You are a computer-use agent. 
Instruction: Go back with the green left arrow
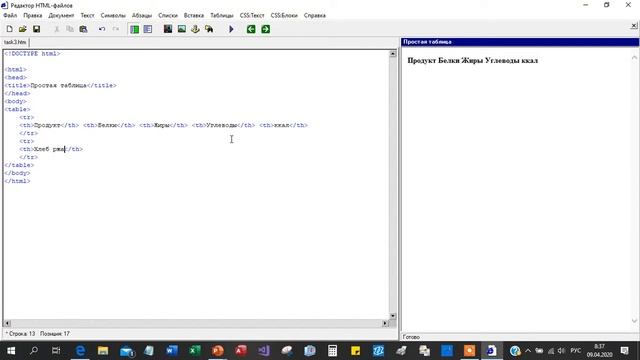tap(251, 29)
